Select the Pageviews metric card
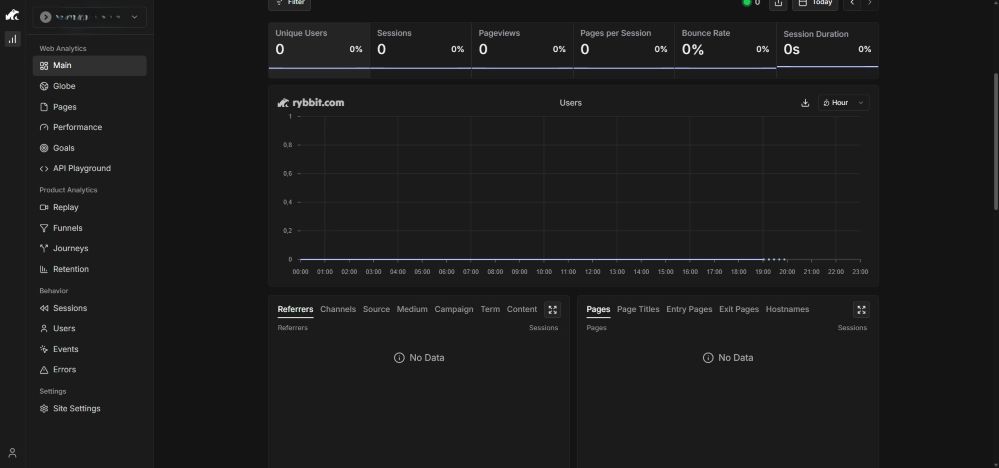This screenshot has height=468, width=999. coord(521,45)
